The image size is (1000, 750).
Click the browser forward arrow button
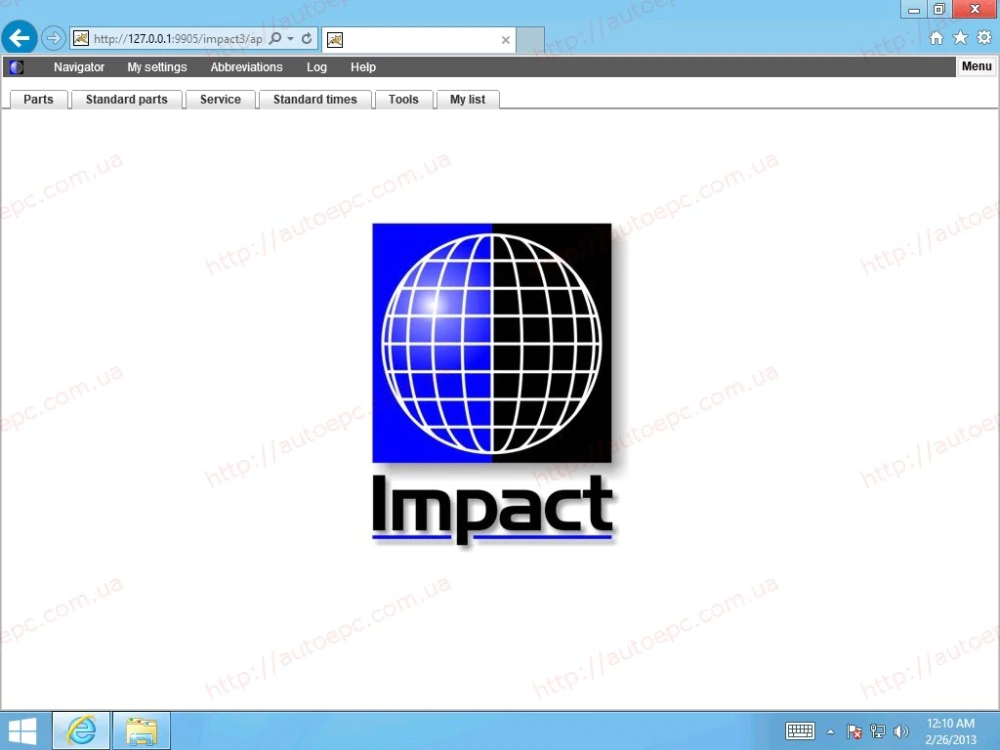54,38
